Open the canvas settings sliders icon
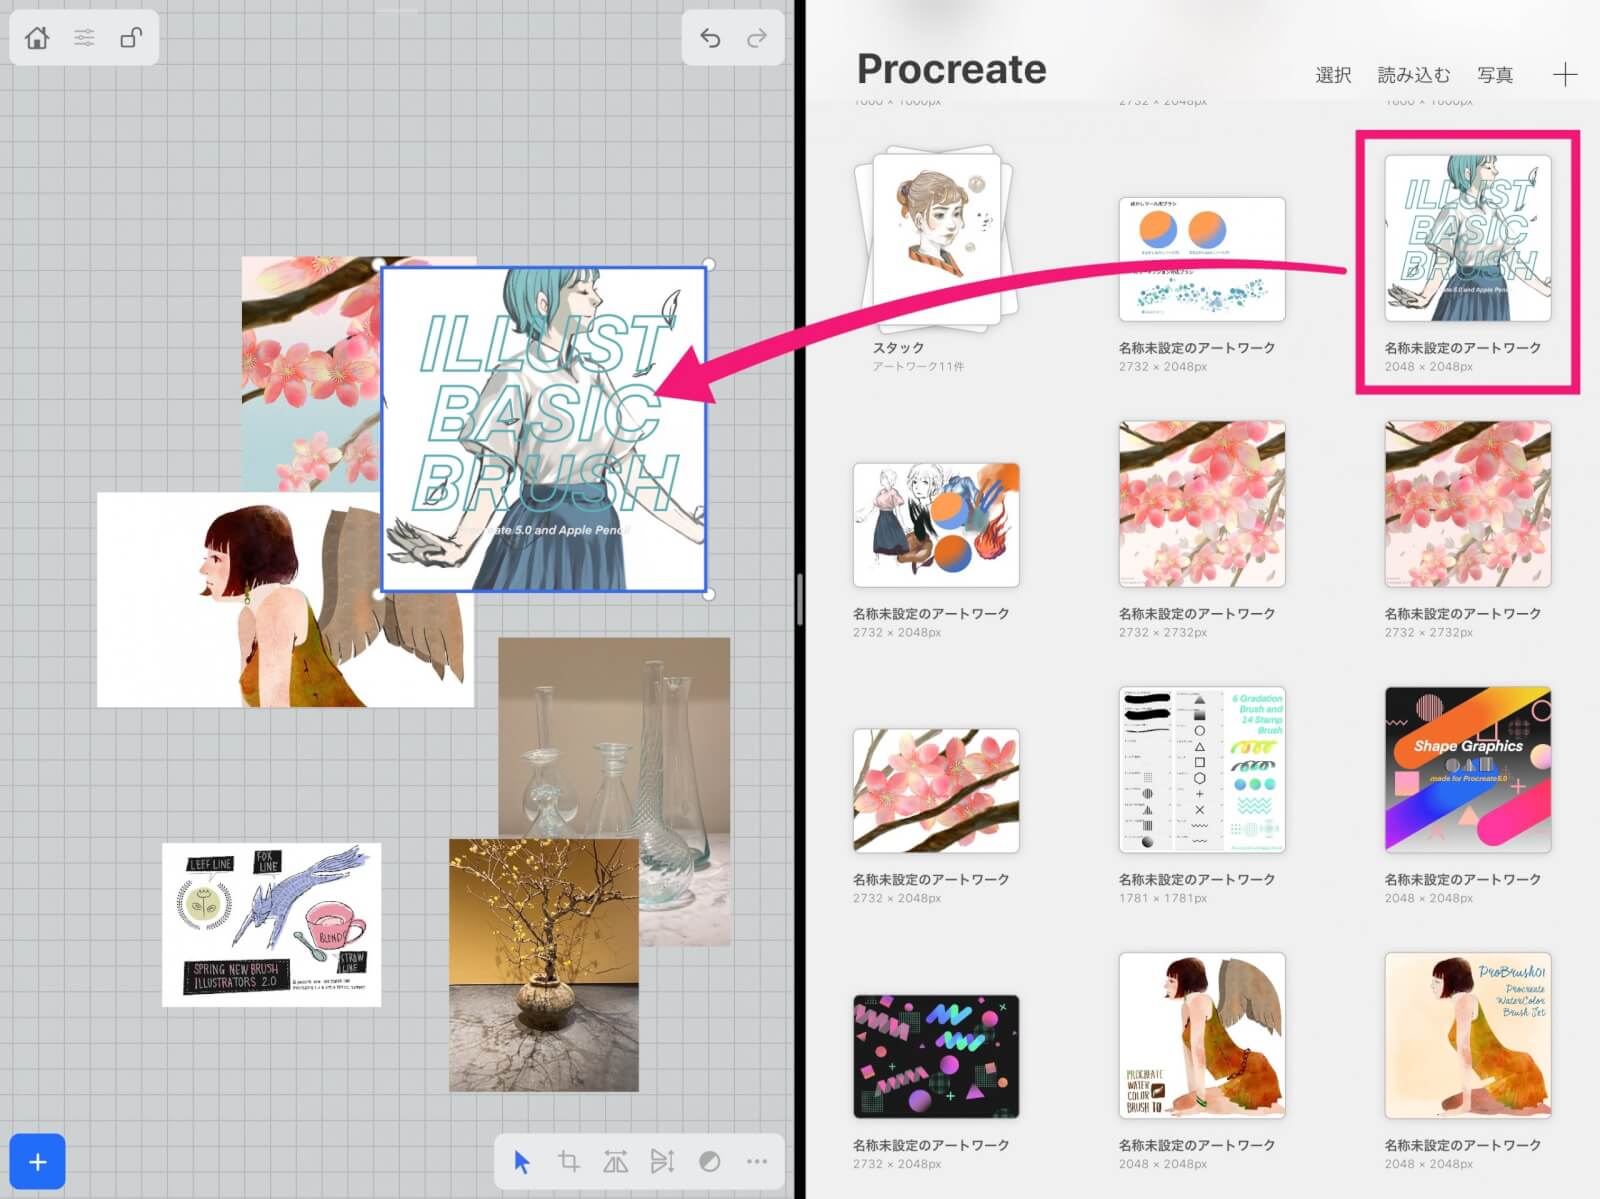The width and height of the screenshot is (1600, 1199). 84,37
